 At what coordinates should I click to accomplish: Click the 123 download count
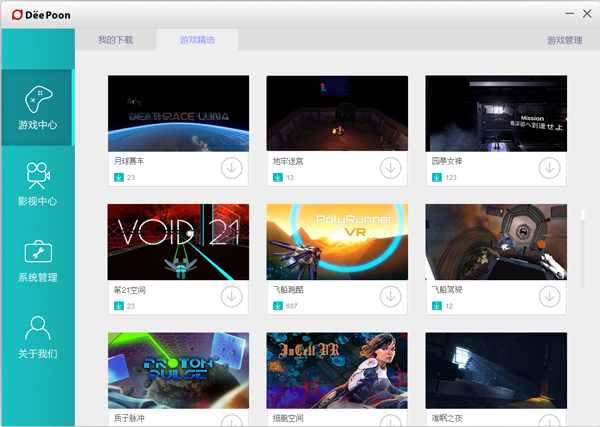[451, 178]
